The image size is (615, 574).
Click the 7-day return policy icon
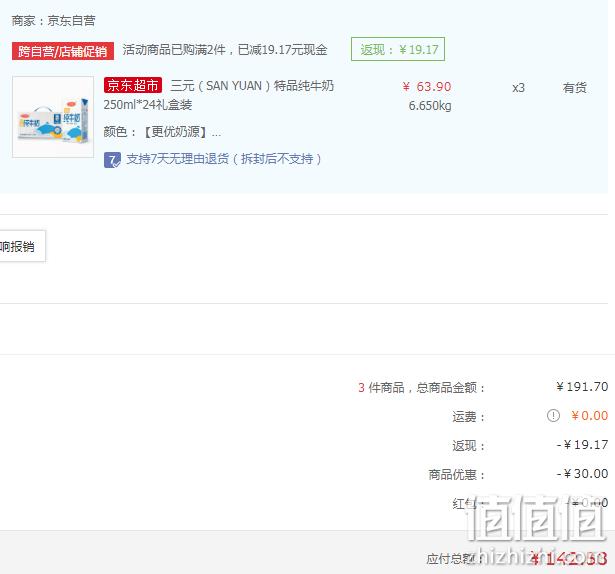coord(112,160)
